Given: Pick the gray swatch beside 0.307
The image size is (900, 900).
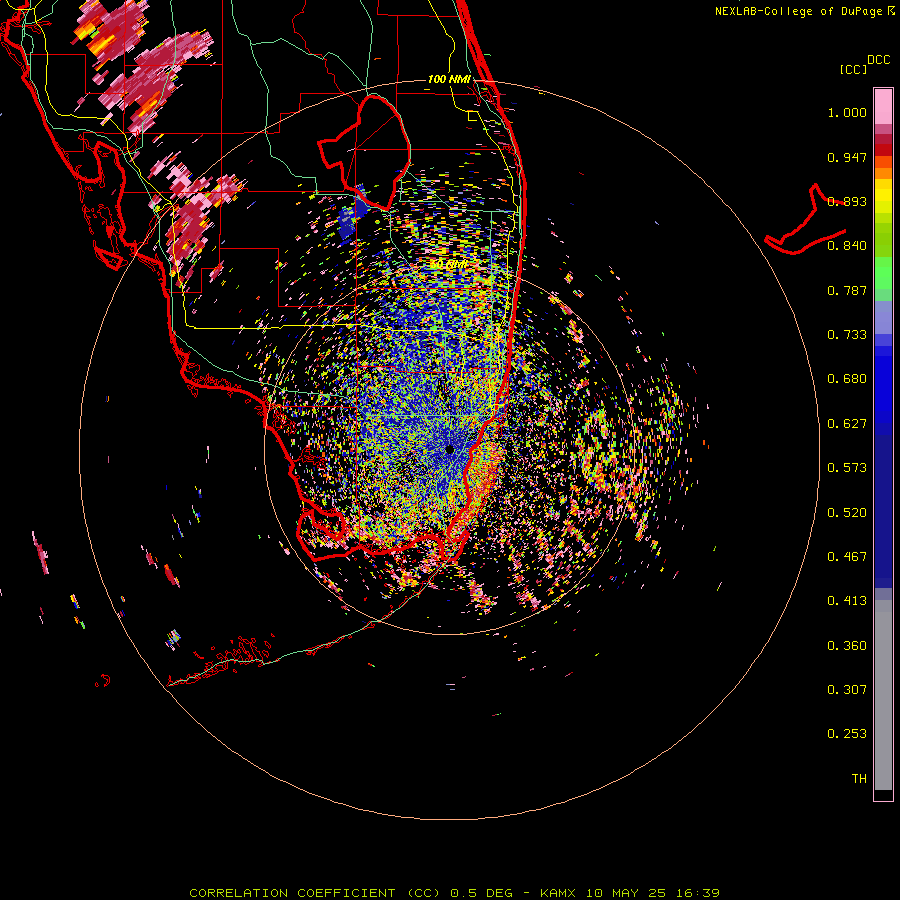Looking at the screenshot, I should pyautogui.click(x=883, y=695).
